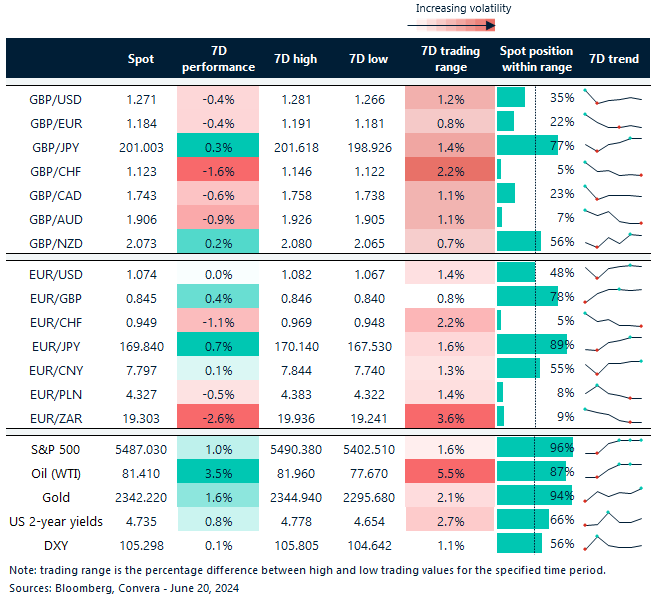Click the GBP/NZD row label
Screen dimensions: 657x598
click(x=55, y=243)
